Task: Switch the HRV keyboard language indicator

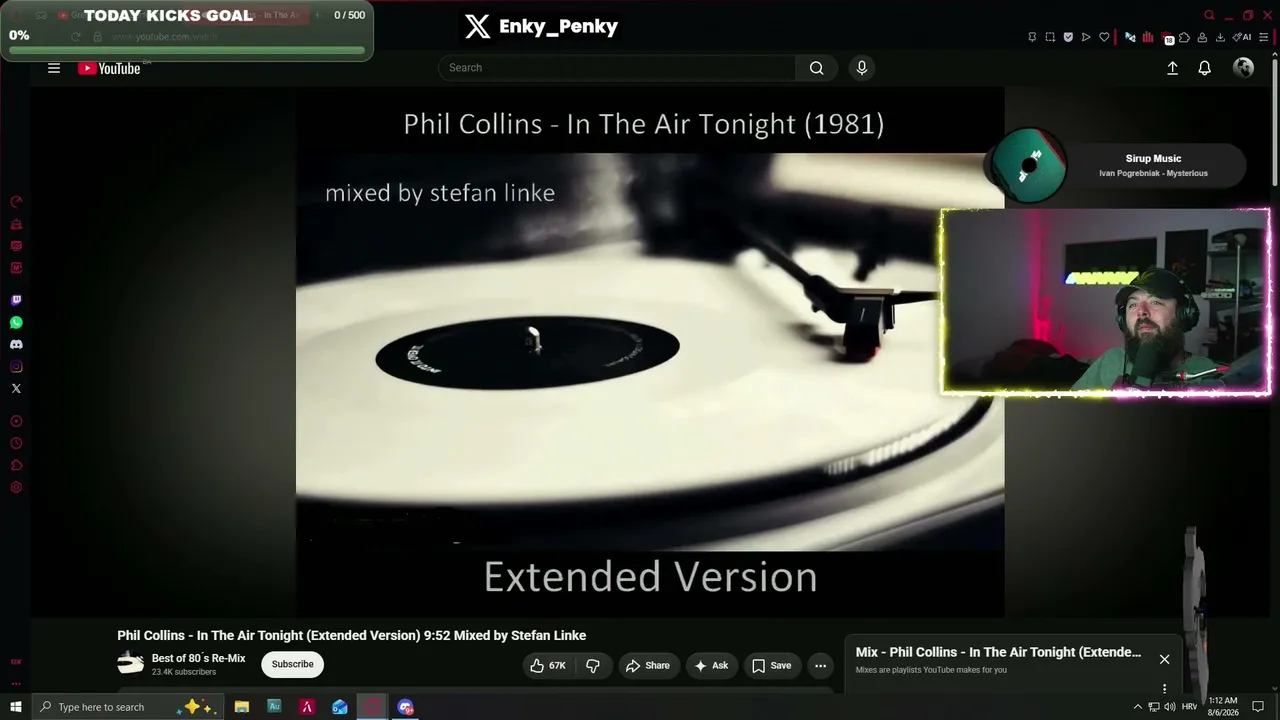Action: [1189, 707]
